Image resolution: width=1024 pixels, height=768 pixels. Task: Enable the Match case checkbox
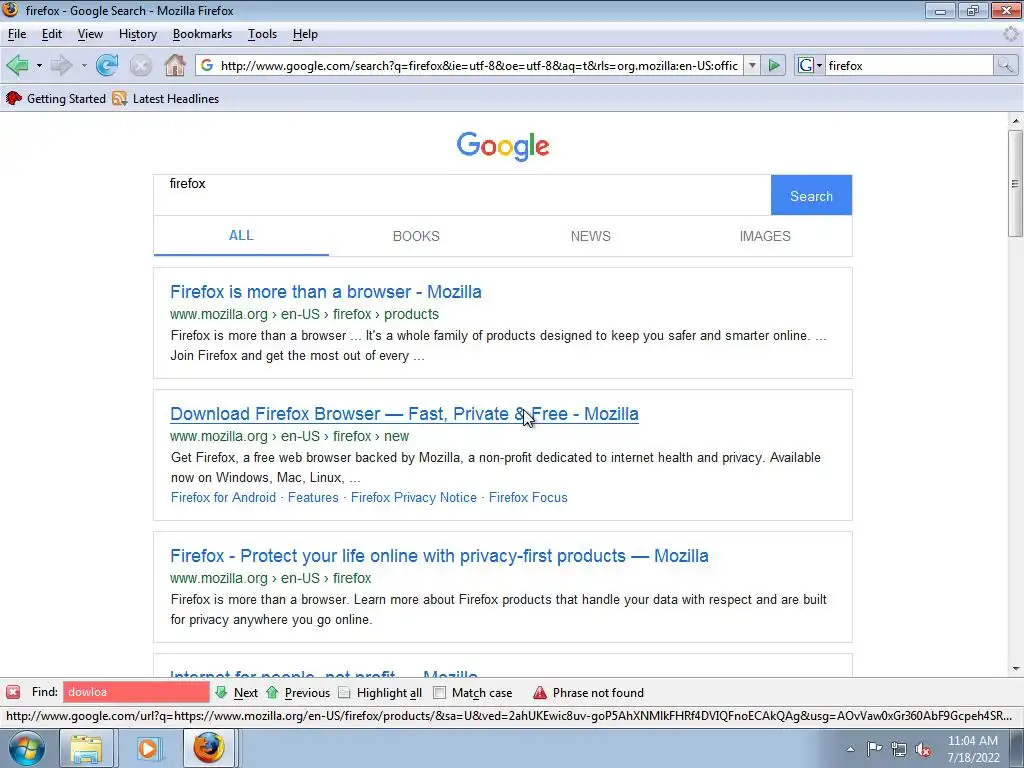pos(440,693)
